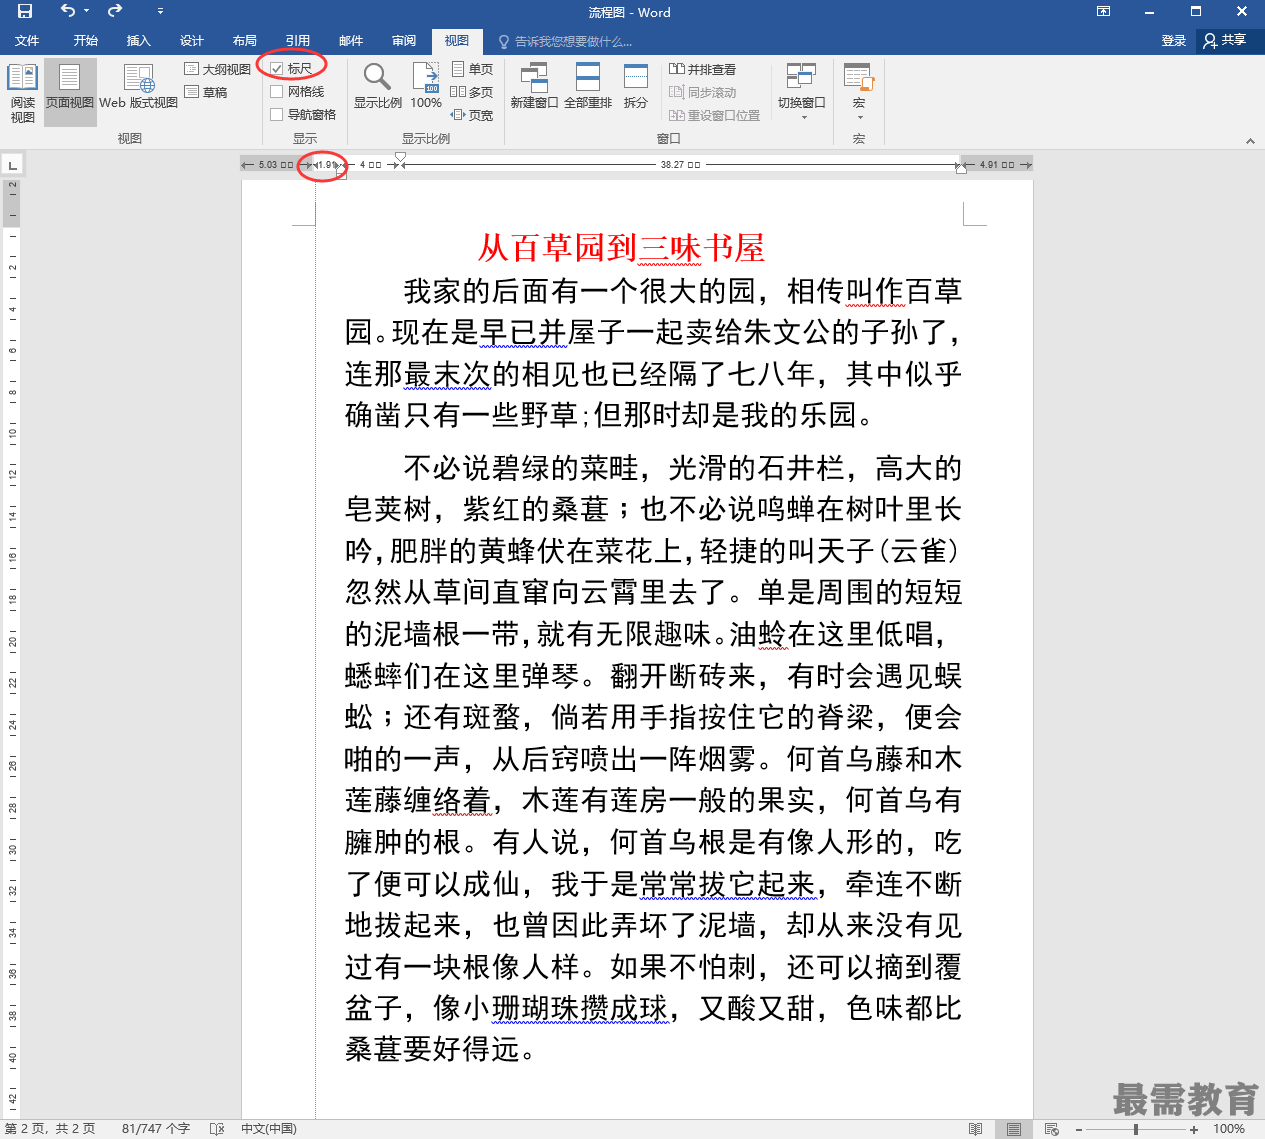This screenshot has height=1139, width=1265.
Task: Click page number status 第 2 页, 共 2 页
Action: pos(50,1128)
